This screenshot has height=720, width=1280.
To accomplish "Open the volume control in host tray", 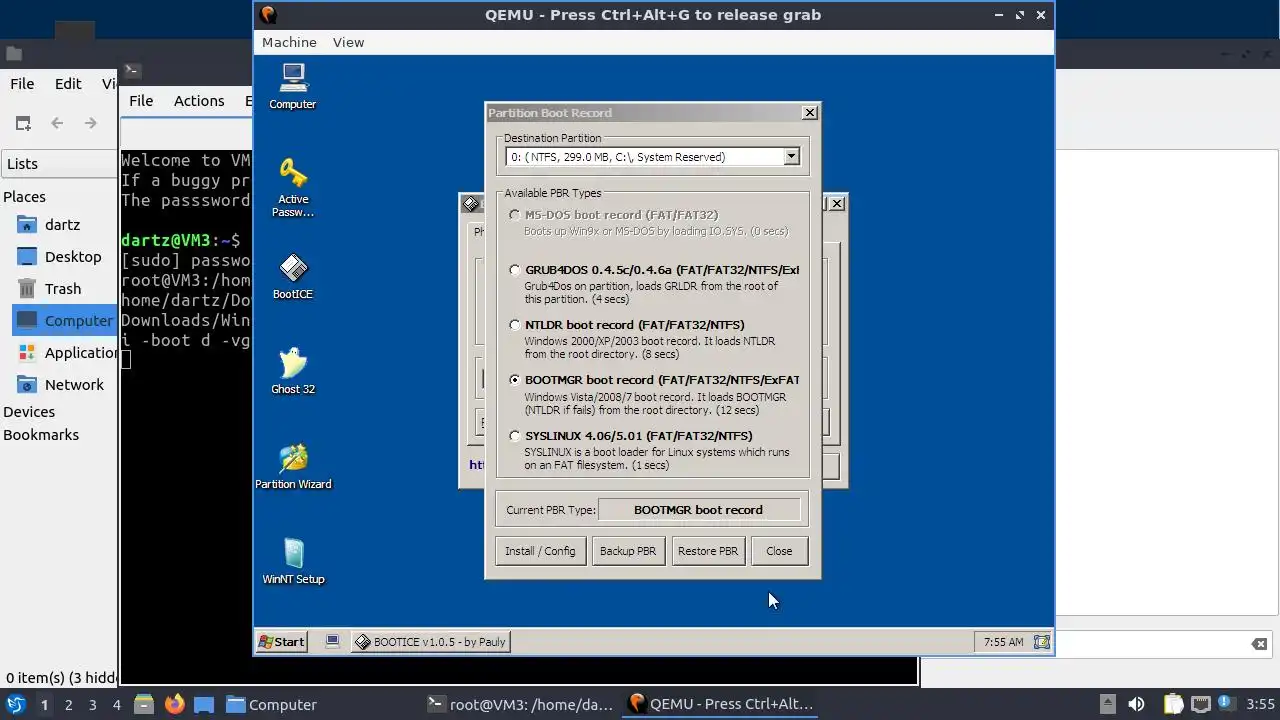I will coord(1136,704).
